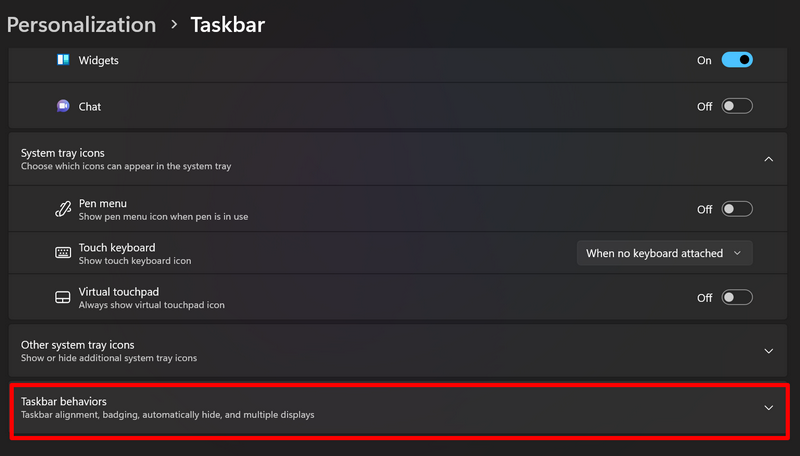Screen dimensions: 800x456
Task: Enable the Virtual touchpad toggle
Action: (x=737, y=297)
